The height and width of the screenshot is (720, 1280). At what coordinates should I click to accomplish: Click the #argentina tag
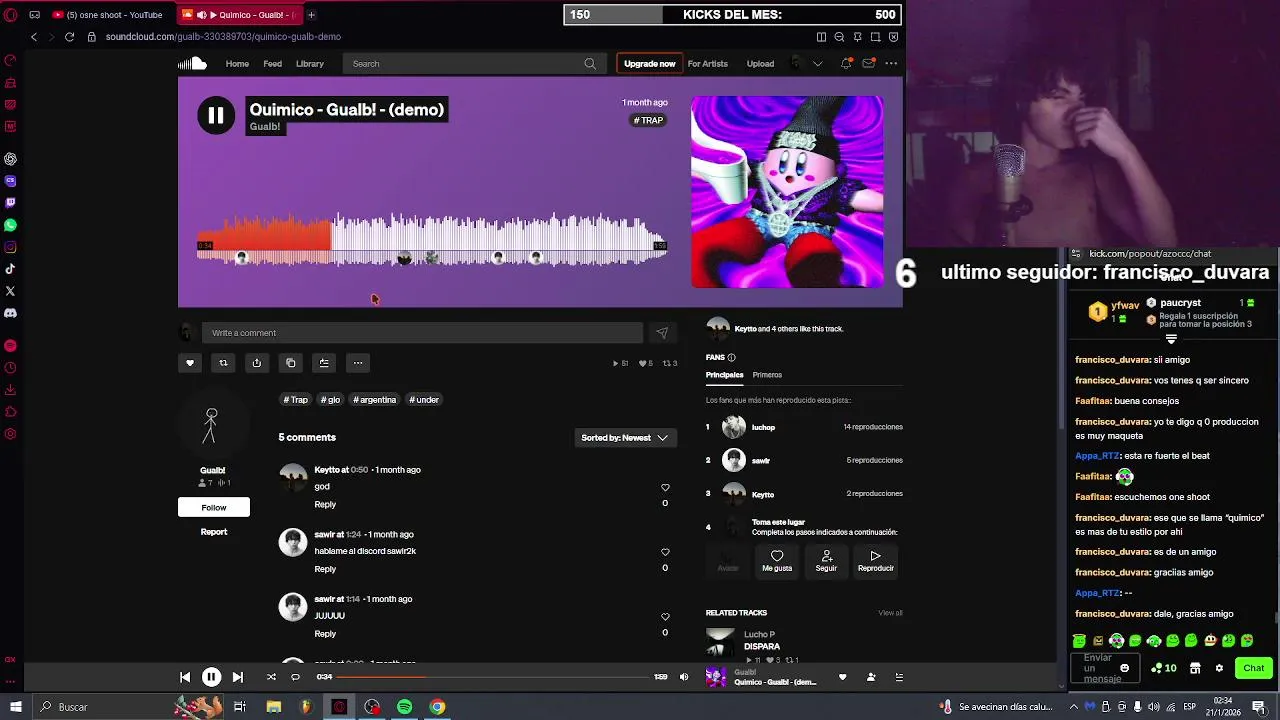point(375,400)
